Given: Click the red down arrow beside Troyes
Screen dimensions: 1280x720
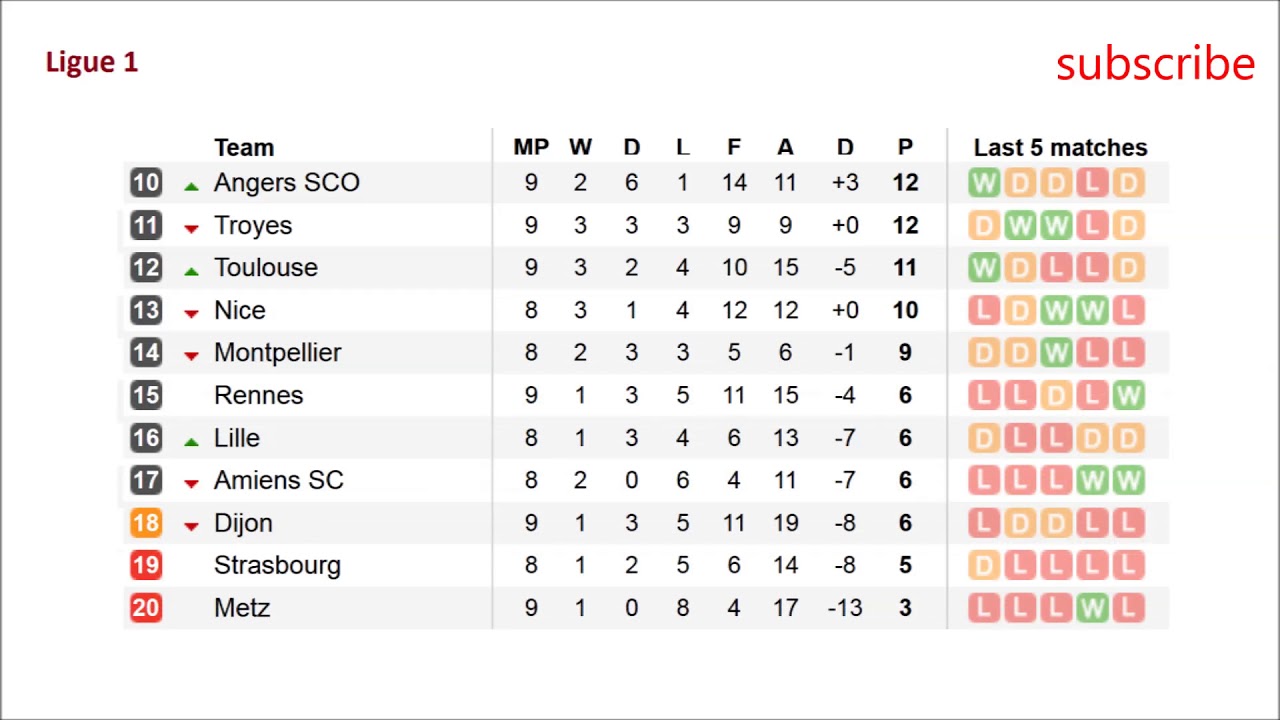Looking at the screenshot, I should (x=191, y=228).
